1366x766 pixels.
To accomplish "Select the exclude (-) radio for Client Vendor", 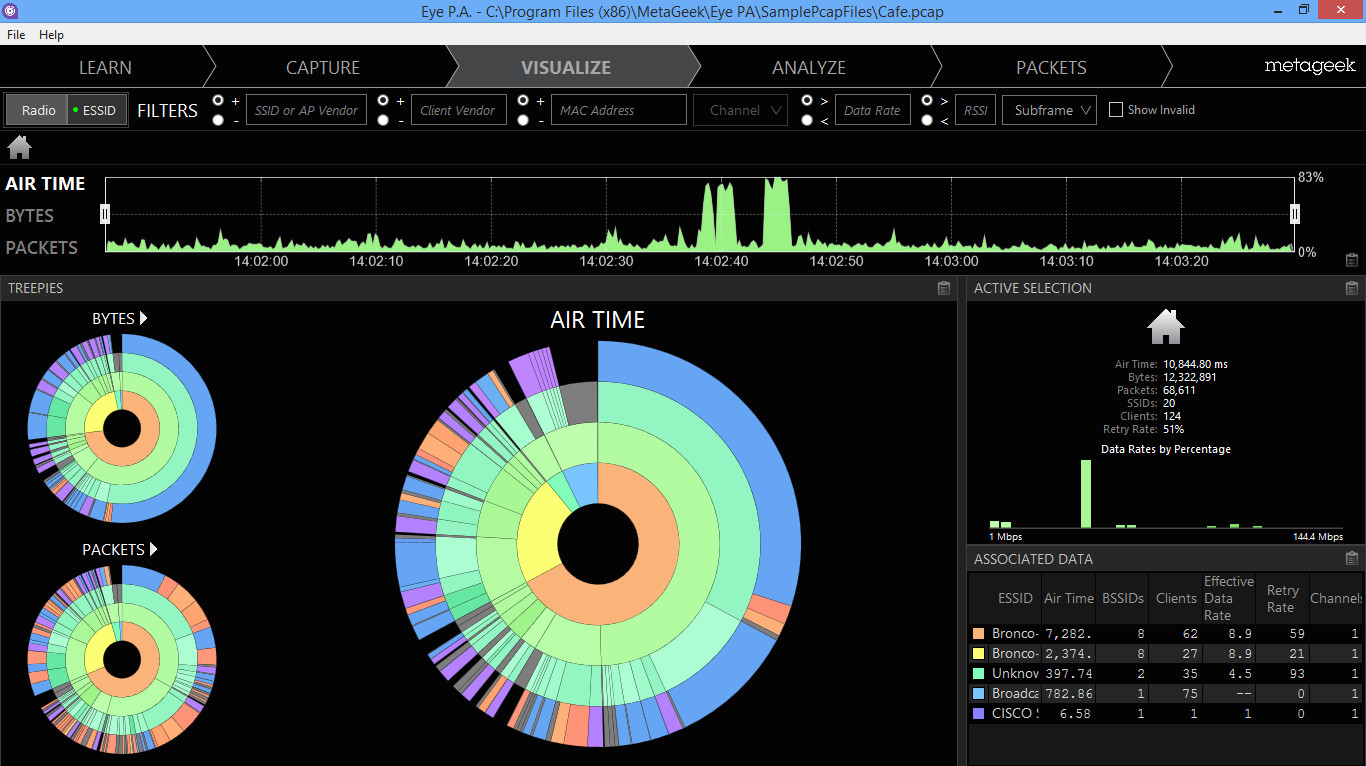I will point(383,120).
